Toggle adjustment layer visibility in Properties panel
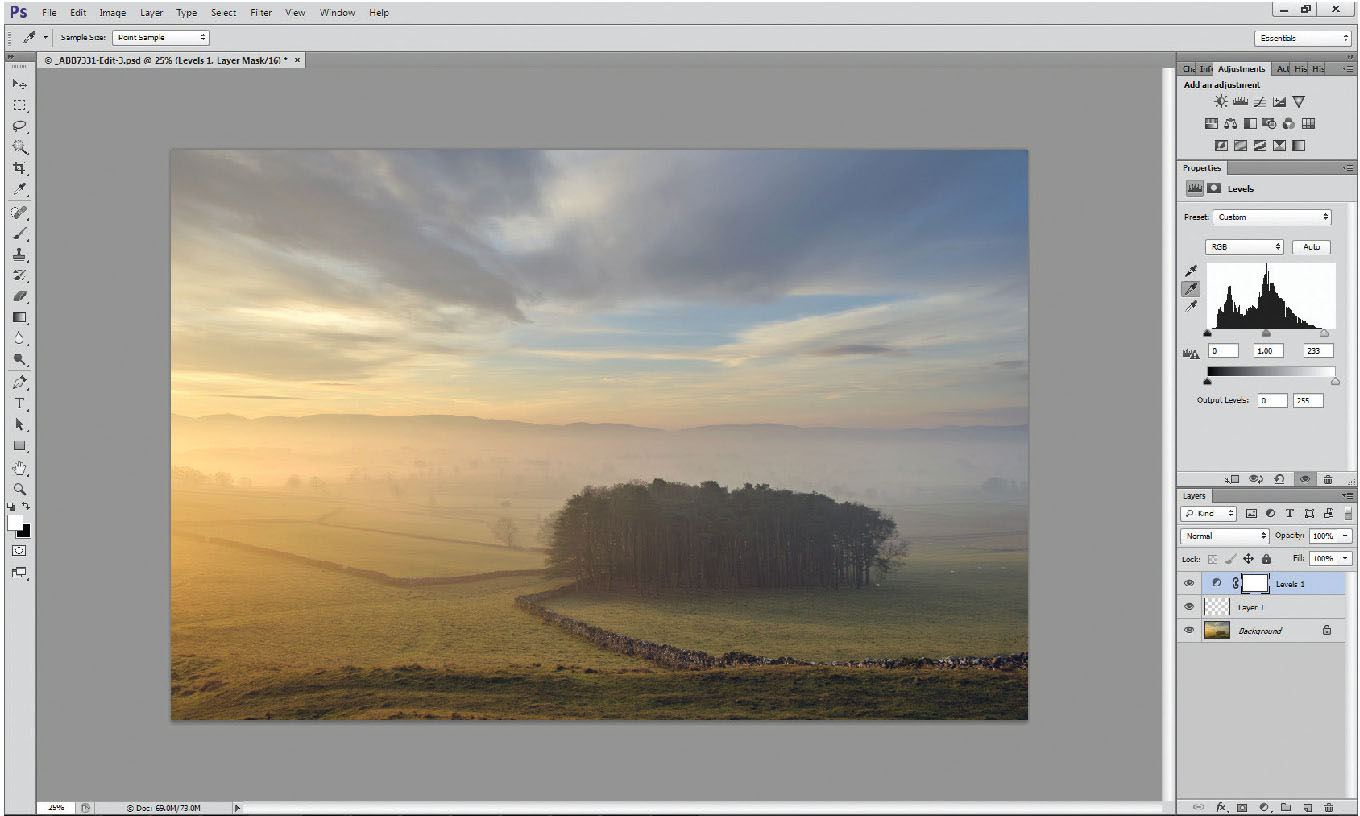Image resolution: width=1360 pixels, height=816 pixels. [1305, 479]
